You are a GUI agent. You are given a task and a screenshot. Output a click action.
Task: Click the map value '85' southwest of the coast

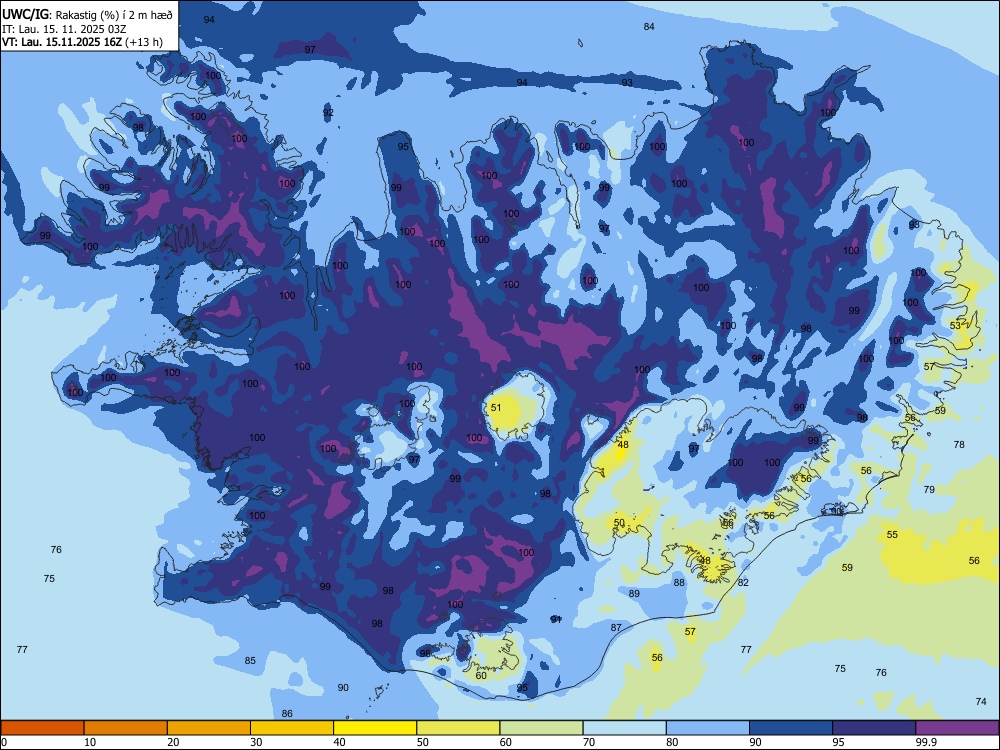tap(250, 661)
